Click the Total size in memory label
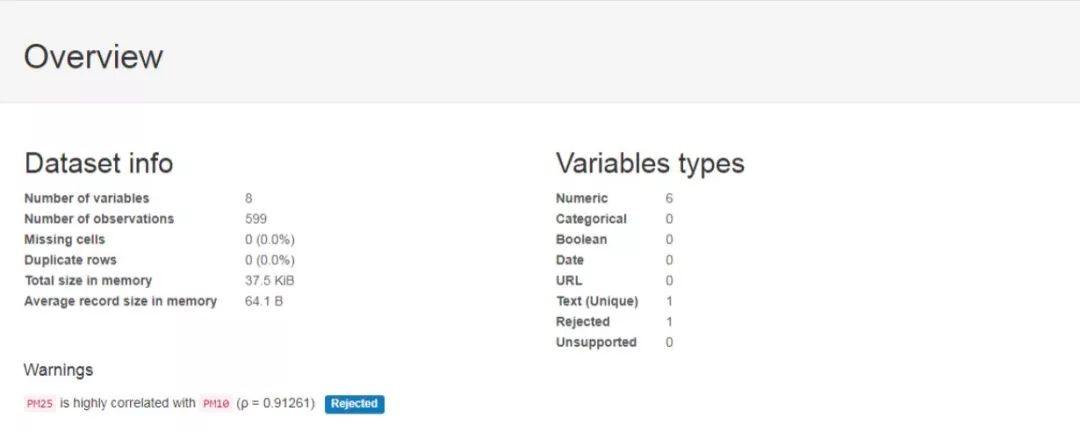 (x=88, y=281)
